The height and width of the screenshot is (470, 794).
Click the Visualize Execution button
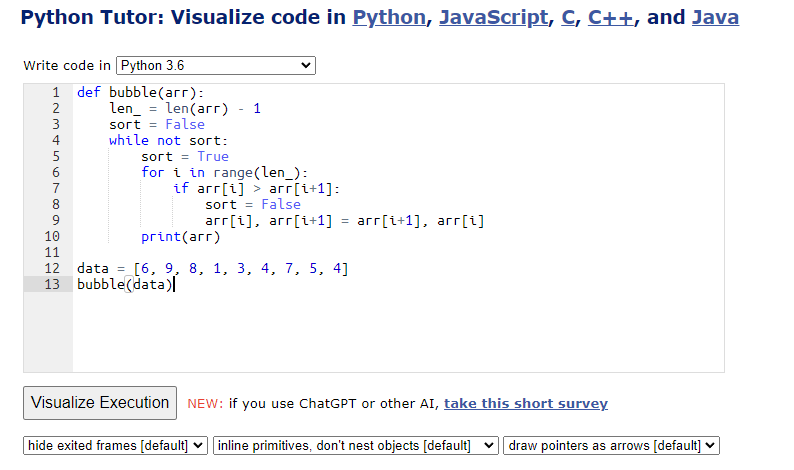tap(100, 403)
